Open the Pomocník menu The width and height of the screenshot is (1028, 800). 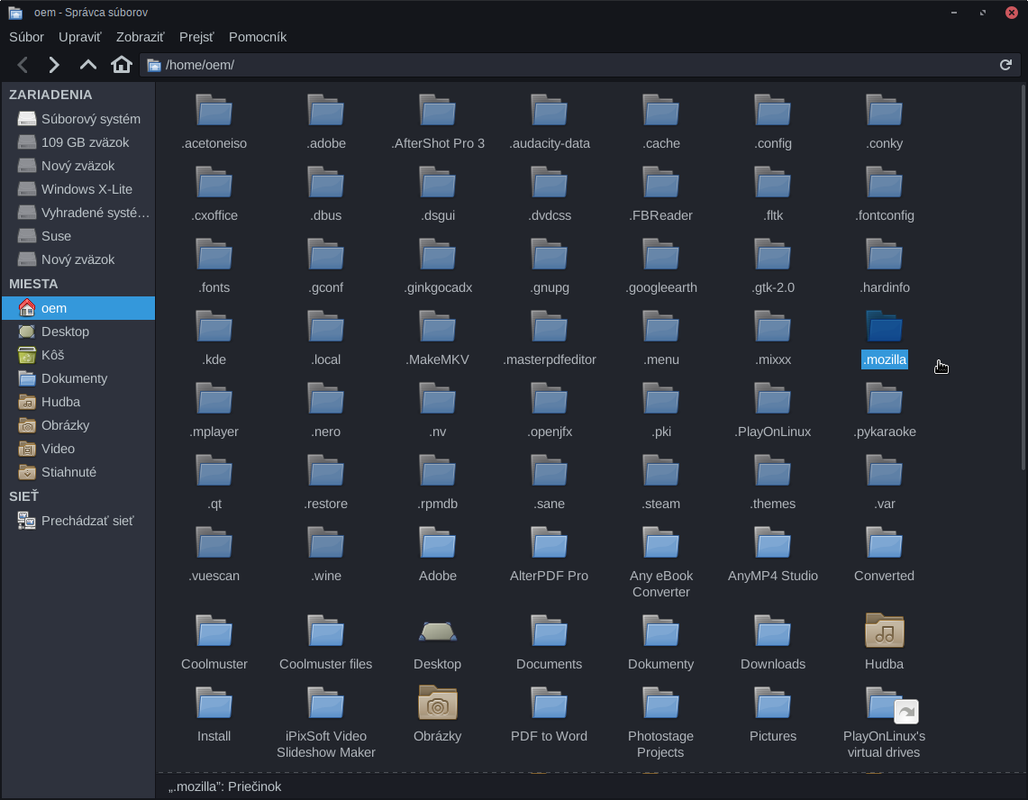tap(257, 37)
